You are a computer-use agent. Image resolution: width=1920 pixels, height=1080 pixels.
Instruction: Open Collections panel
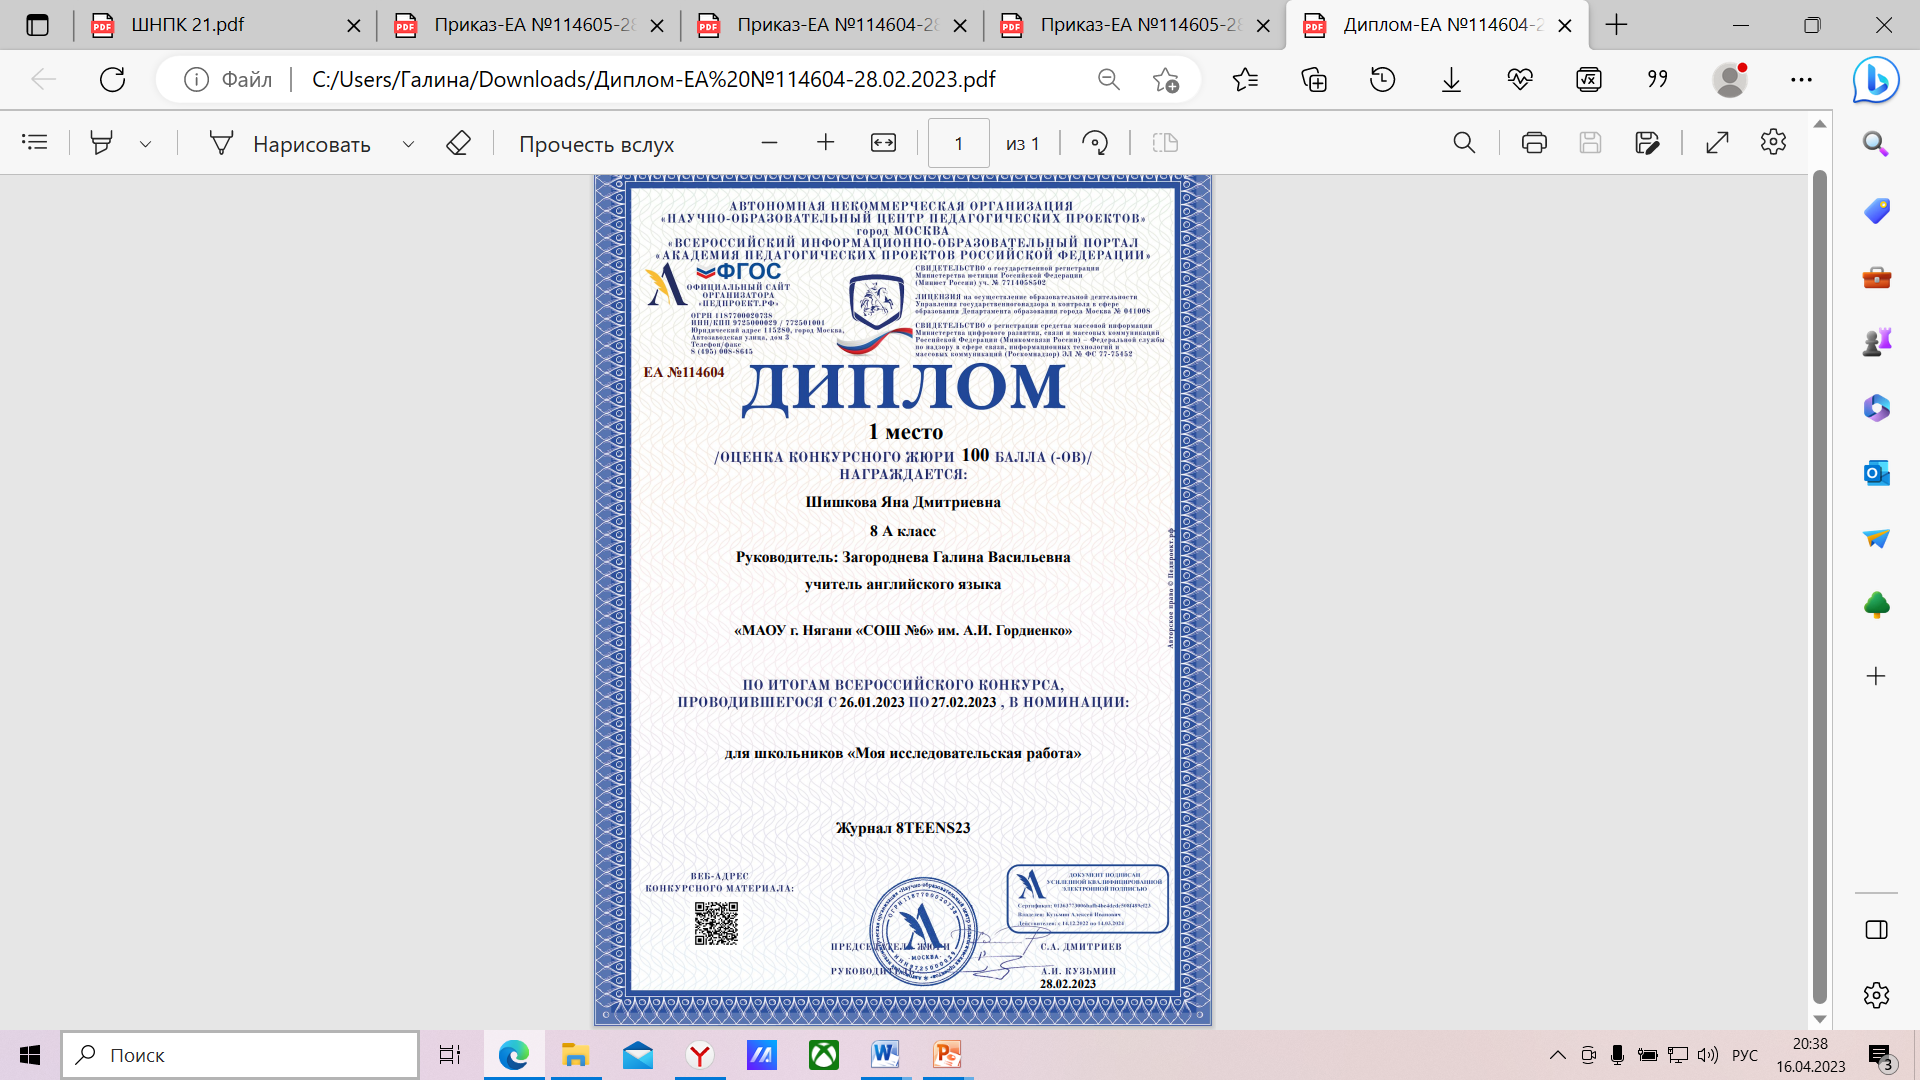(x=1314, y=79)
